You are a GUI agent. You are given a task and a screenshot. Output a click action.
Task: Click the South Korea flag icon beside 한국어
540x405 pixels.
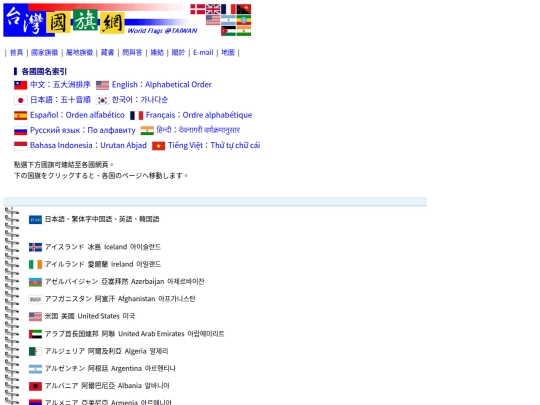[x=102, y=100]
